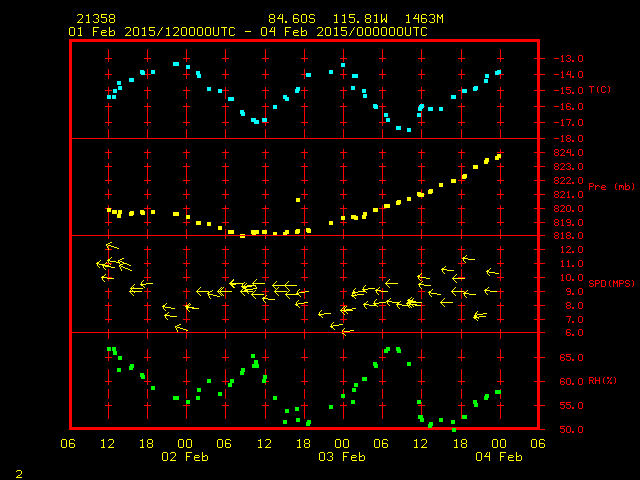Viewport: 640px width, 480px height.
Task: Click the 04 Feb date label
Action: (x=499, y=457)
